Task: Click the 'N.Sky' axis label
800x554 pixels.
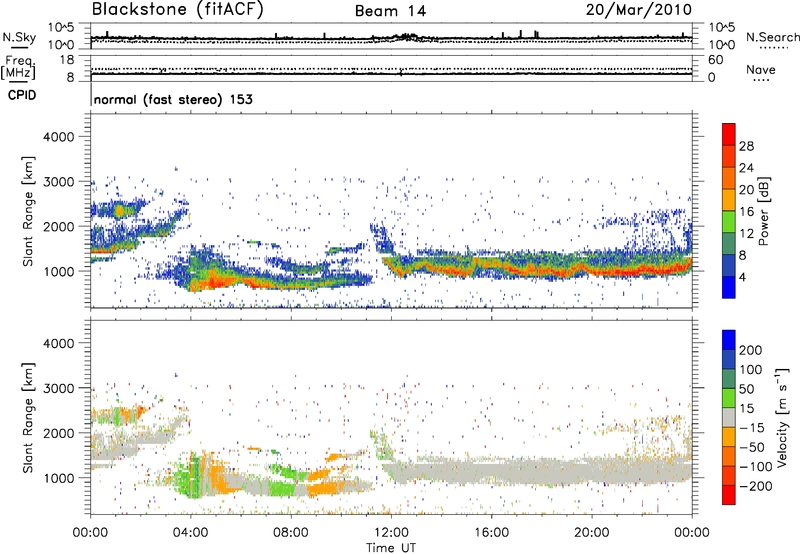Action: click(19, 37)
